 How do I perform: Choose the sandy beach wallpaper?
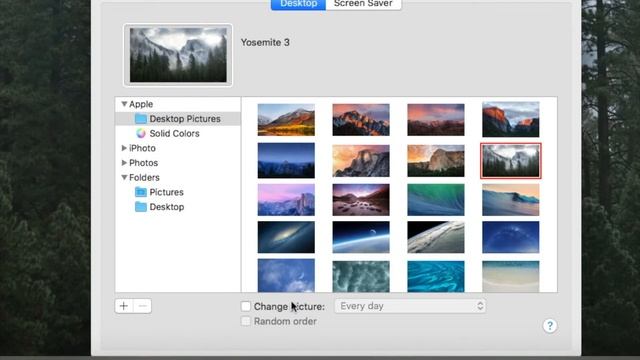pyautogui.click(x=511, y=276)
